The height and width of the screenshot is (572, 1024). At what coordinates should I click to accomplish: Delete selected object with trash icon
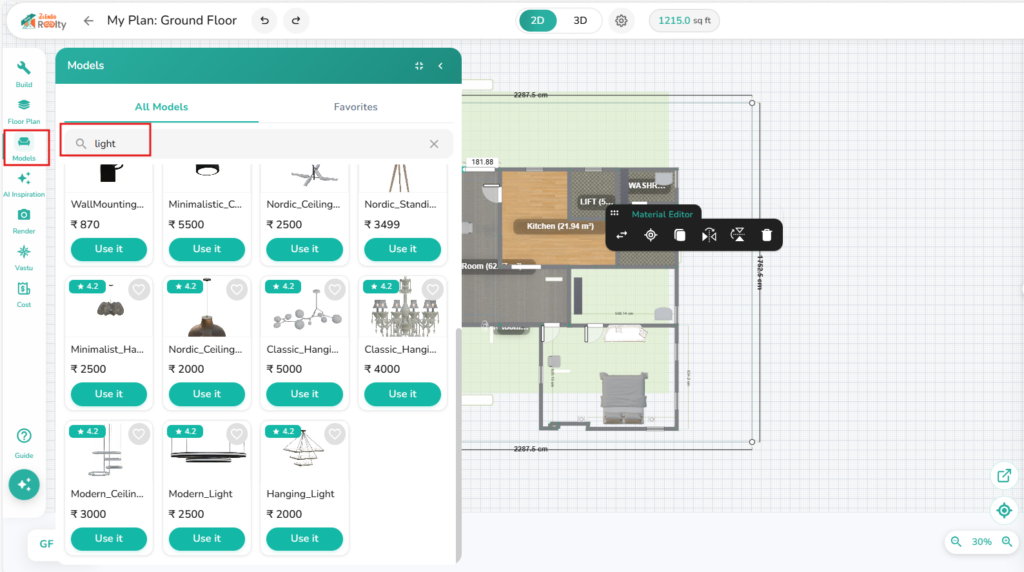766,235
